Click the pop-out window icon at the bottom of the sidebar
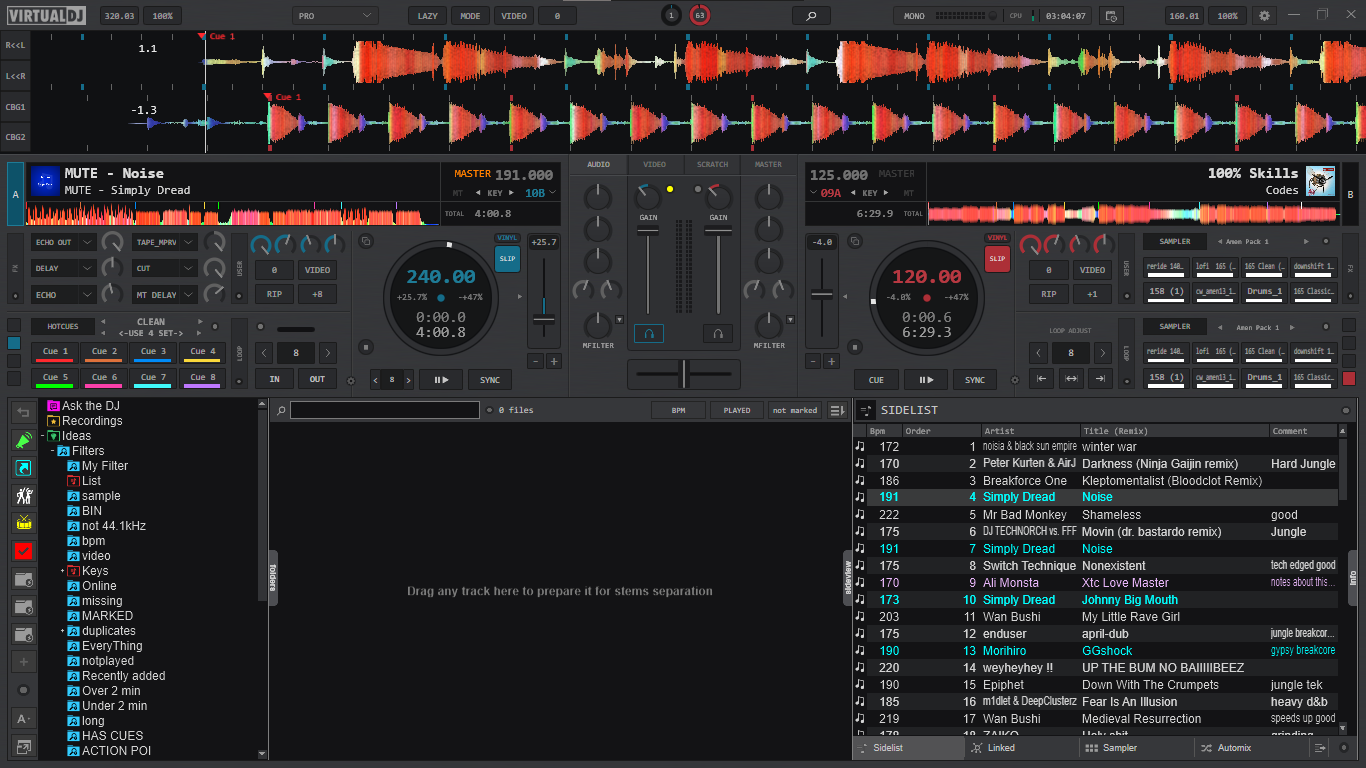This screenshot has width=1366, height=768. tap(24, 746)
